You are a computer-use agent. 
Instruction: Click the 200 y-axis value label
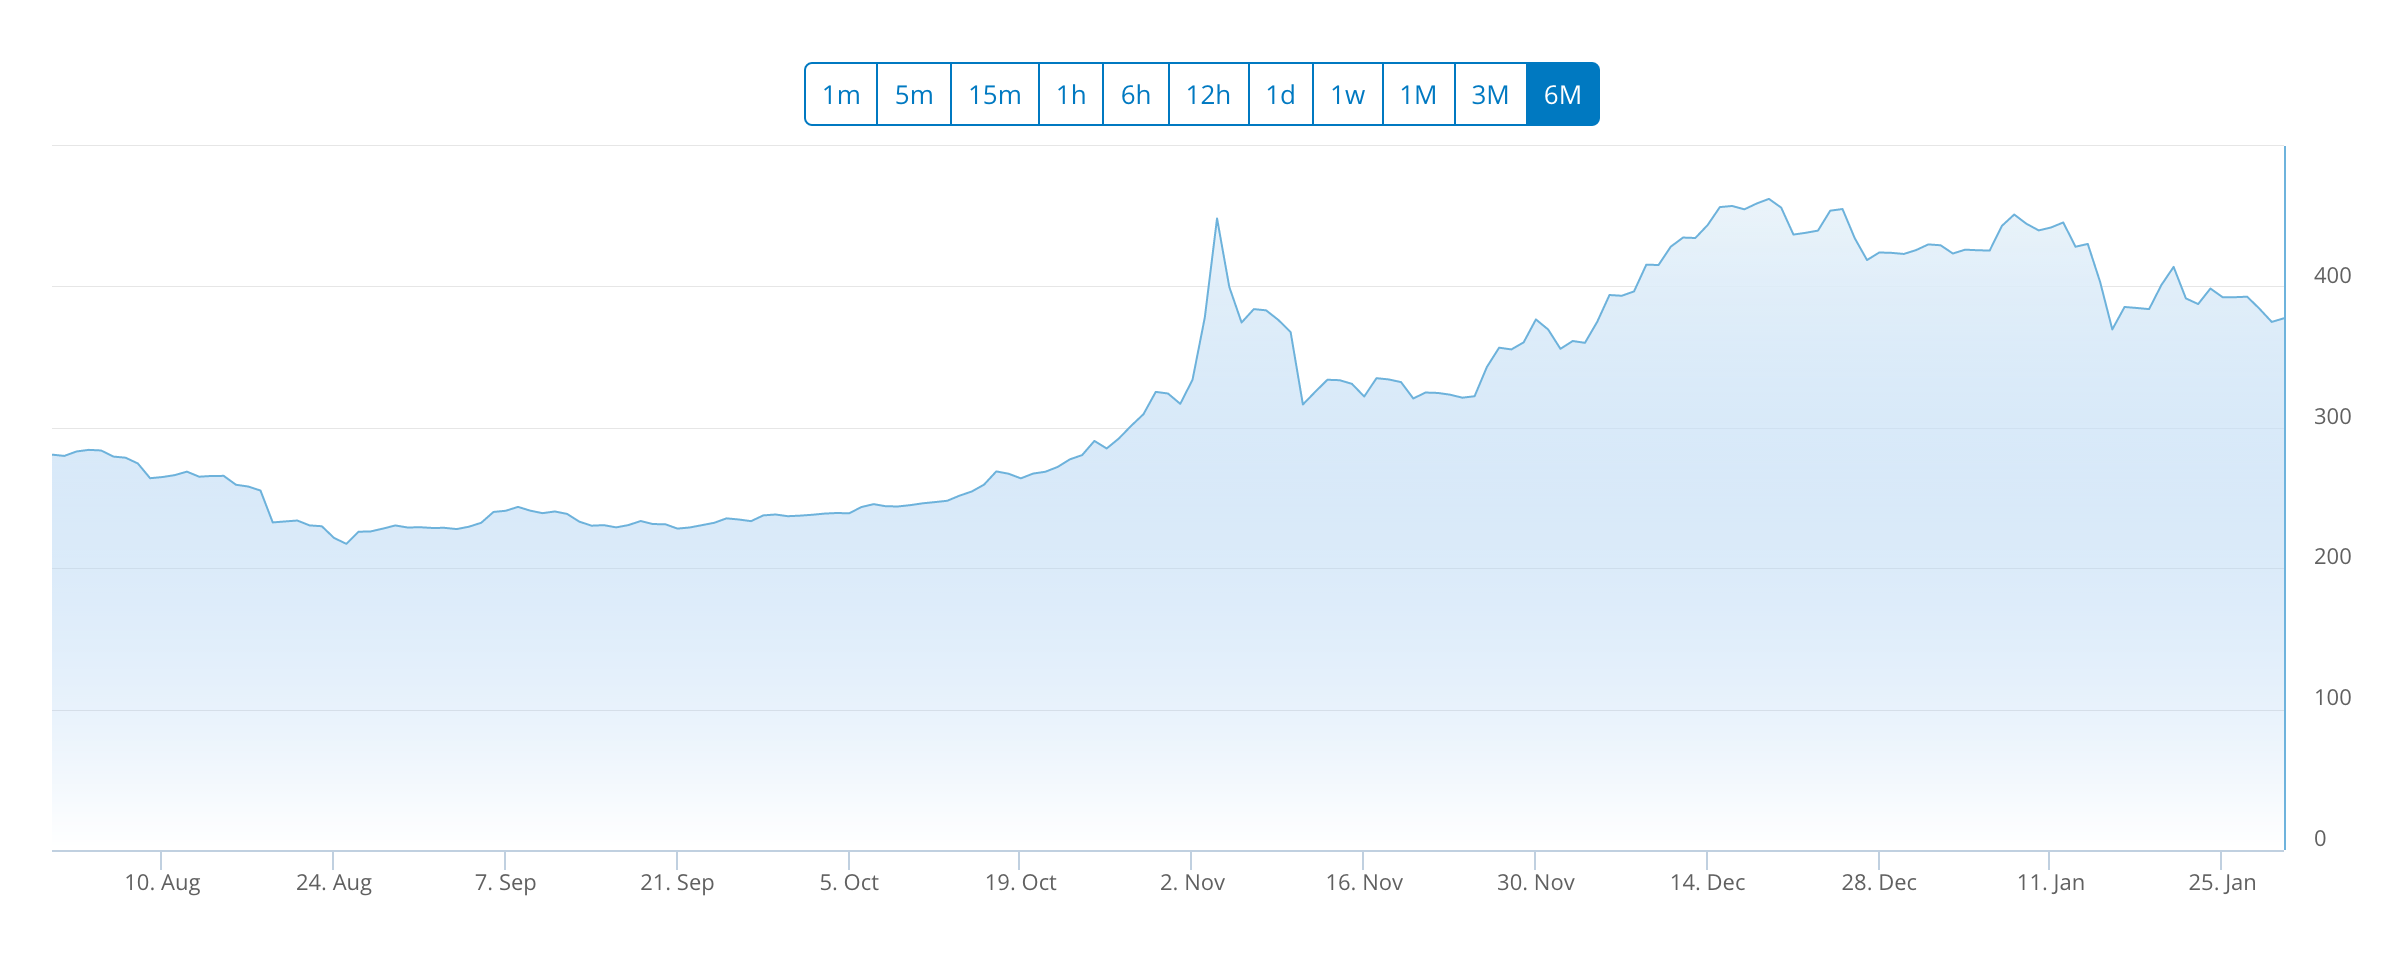[x=2332, y=557]
